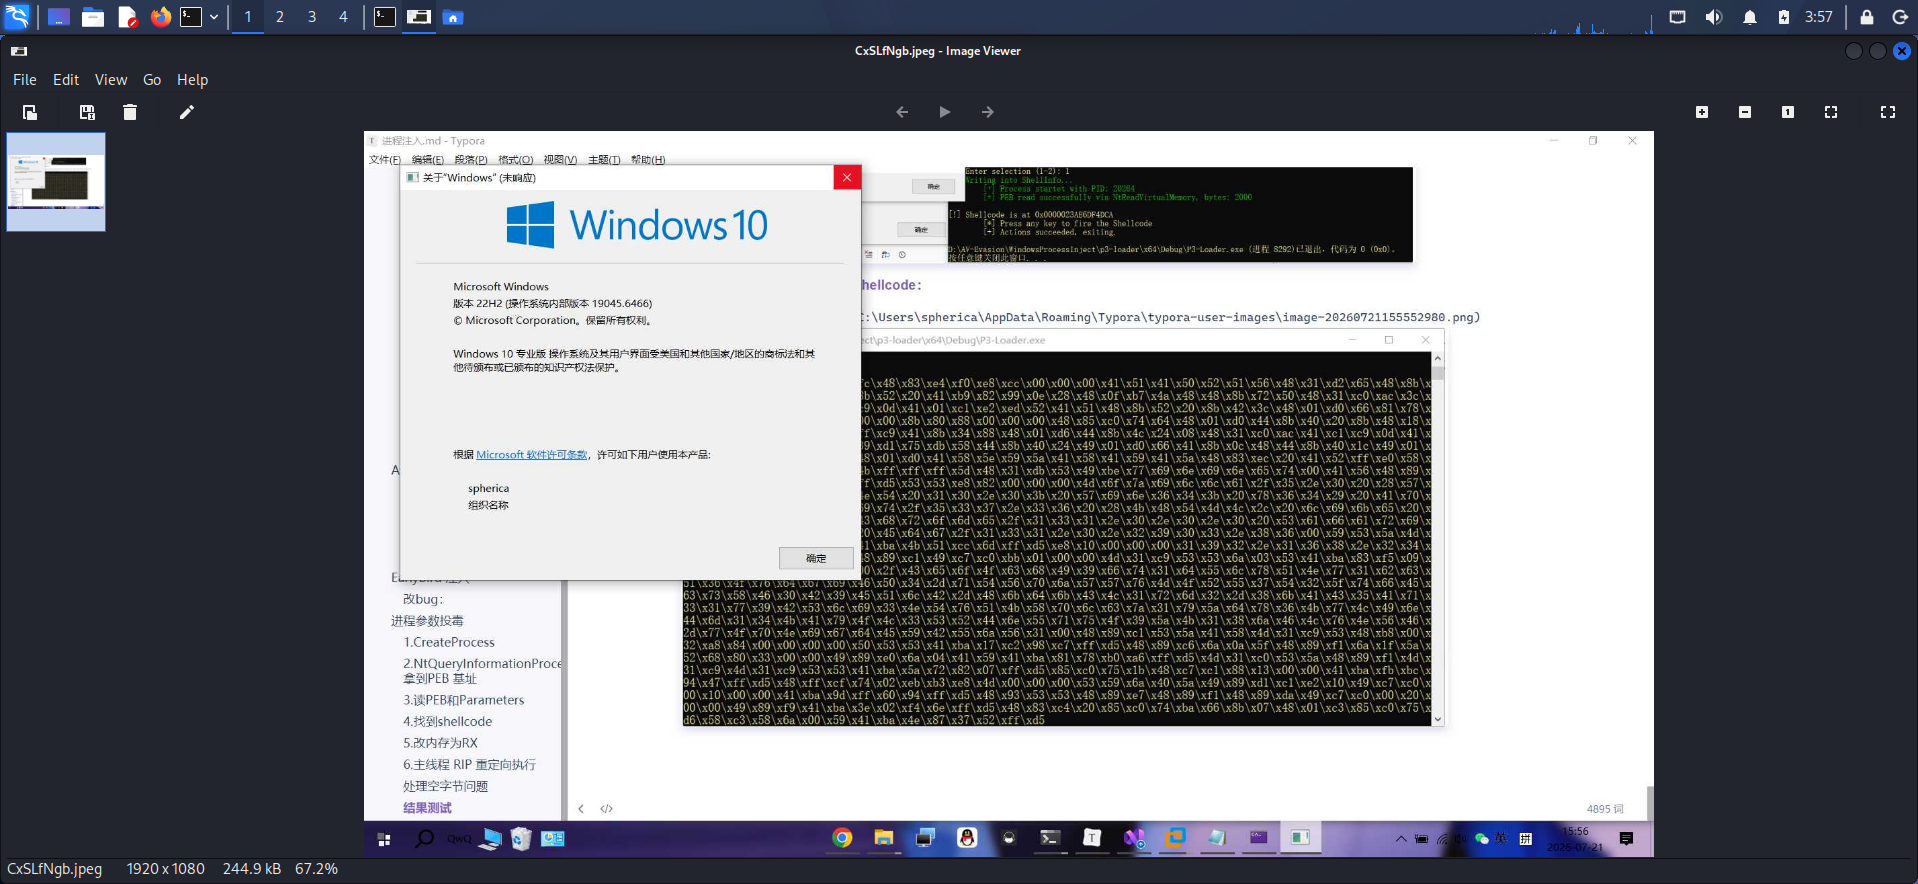The image size is (1918, 884).
Task: Zoom out of the image
Action: coord(1745,112)
